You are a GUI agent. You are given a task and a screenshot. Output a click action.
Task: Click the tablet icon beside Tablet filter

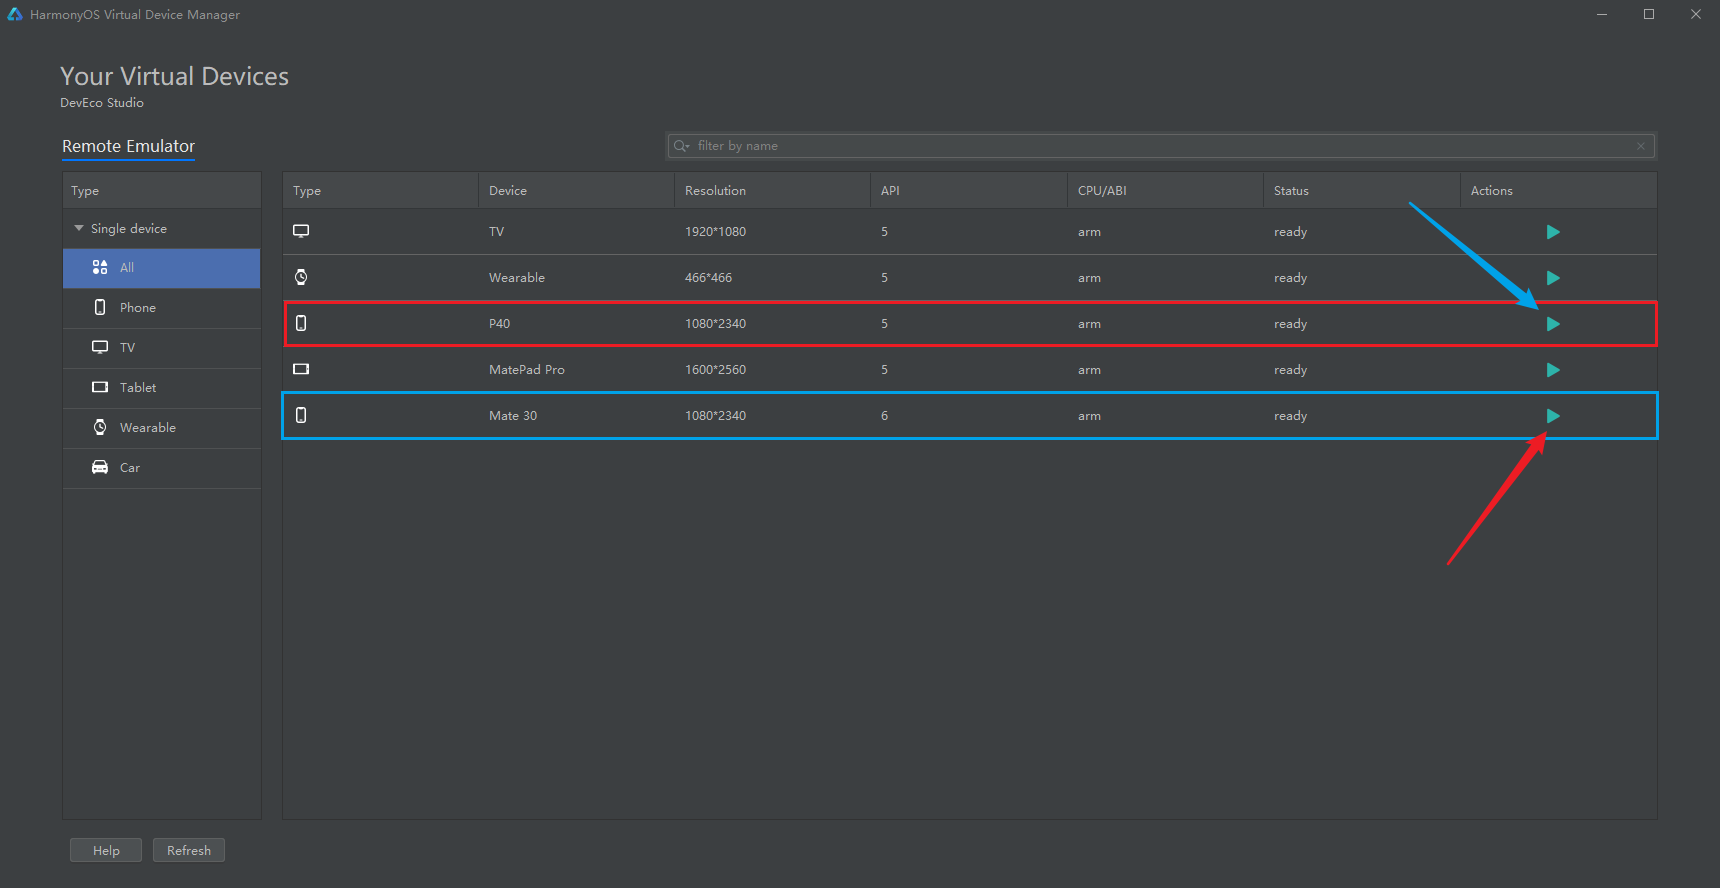click(x=100, y=387)
